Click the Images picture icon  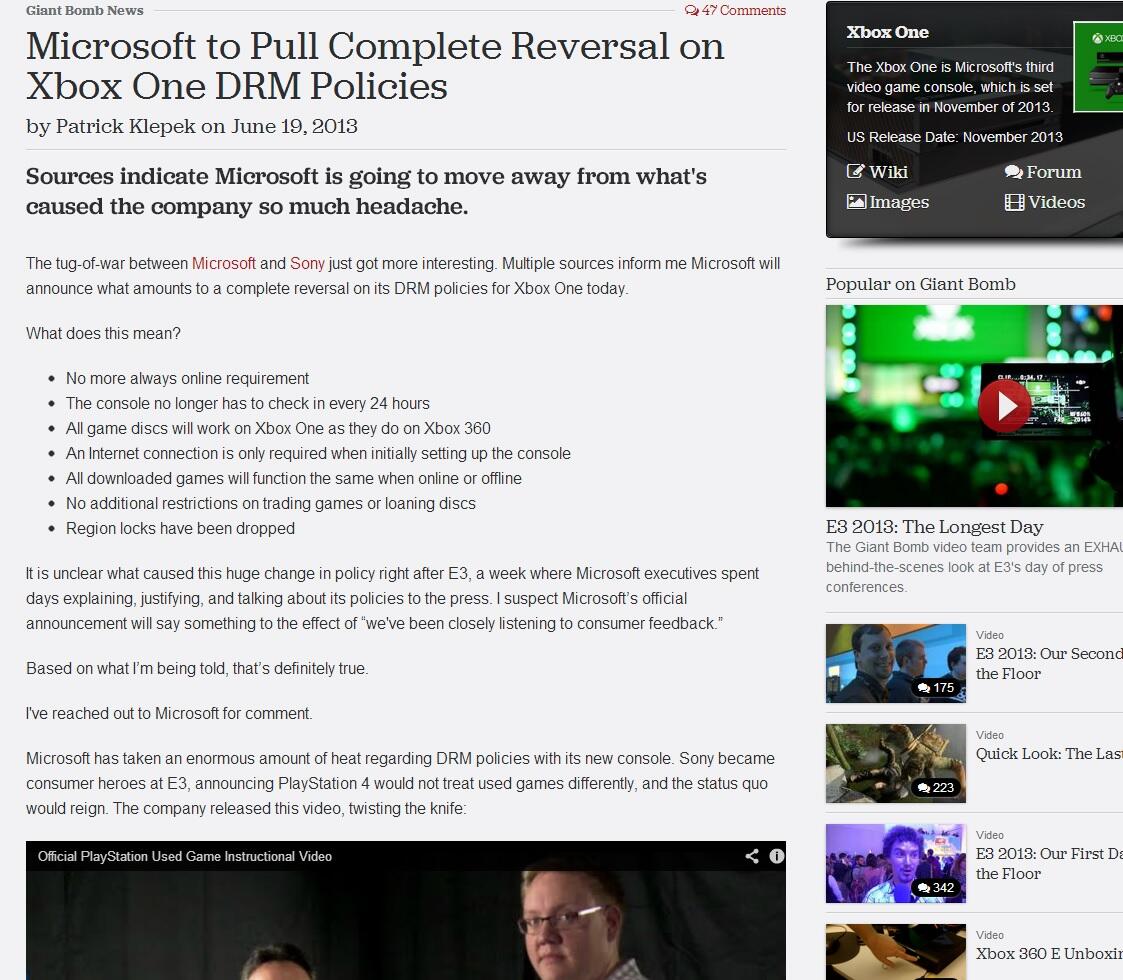(856, 201)
